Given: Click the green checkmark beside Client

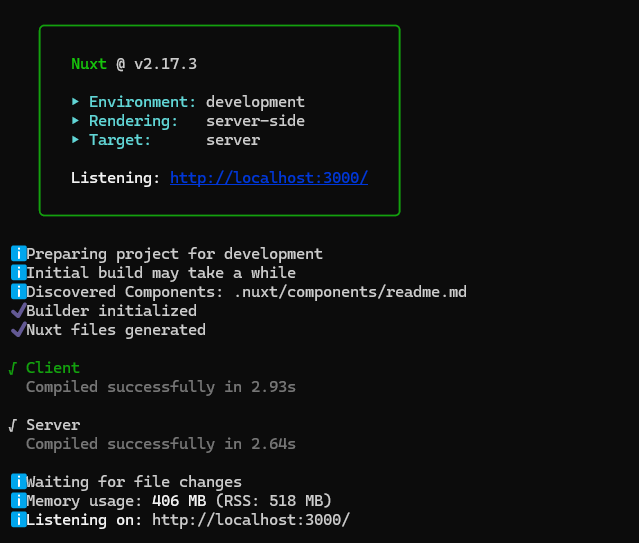Looking at the screenshot, I should click(x=13, y=368).
